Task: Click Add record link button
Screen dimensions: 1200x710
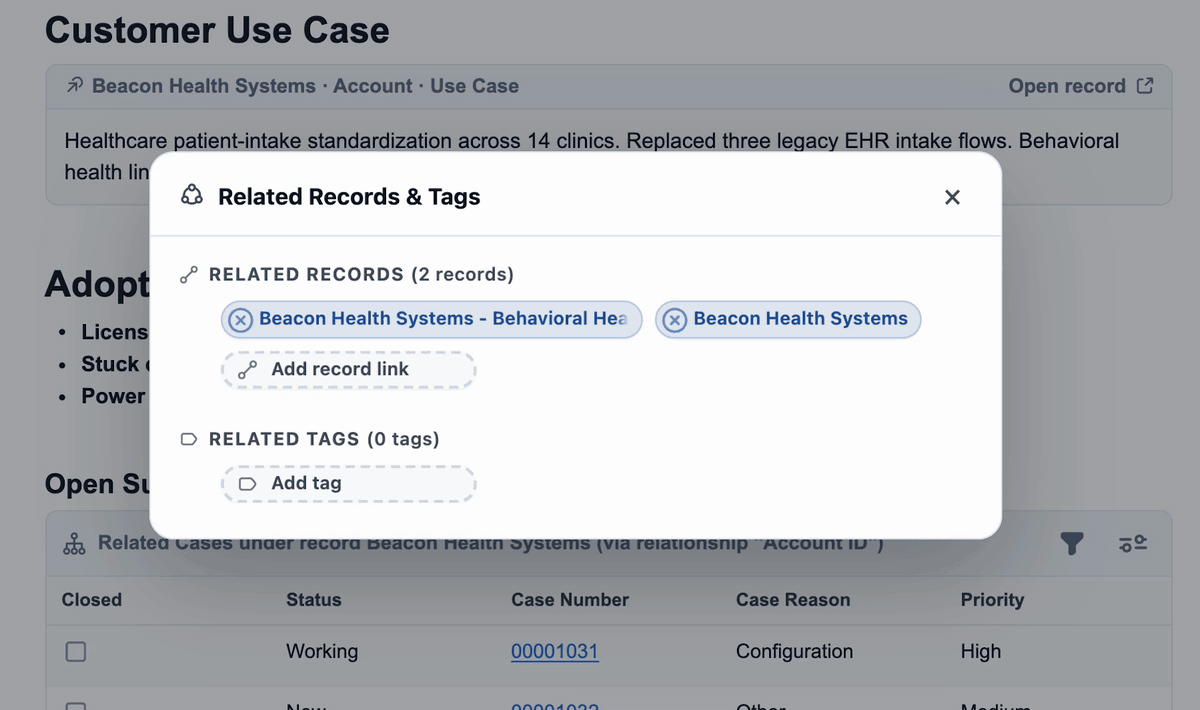Action: [348, 369]
